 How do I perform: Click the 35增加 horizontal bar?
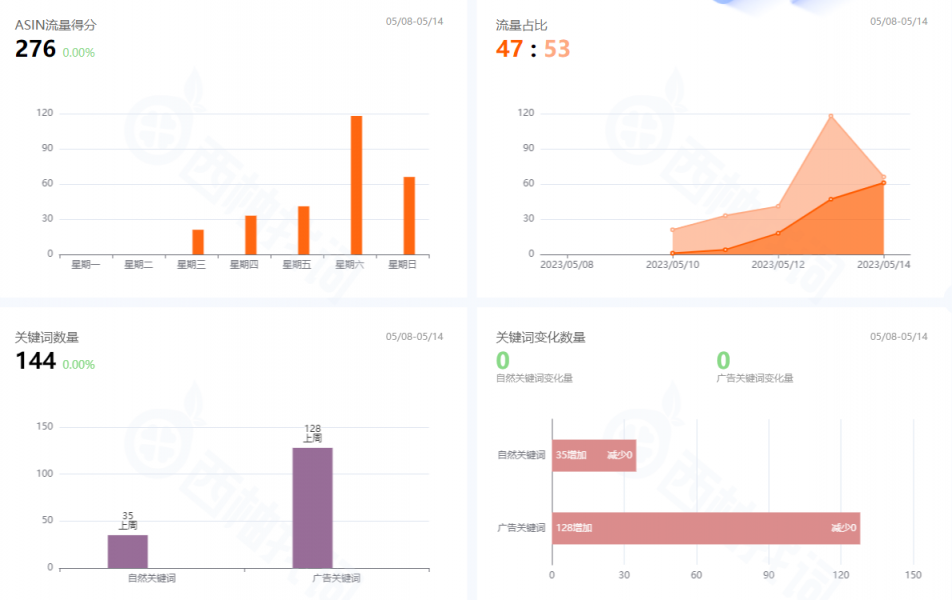pyautogui.click(x=594, y=455)
